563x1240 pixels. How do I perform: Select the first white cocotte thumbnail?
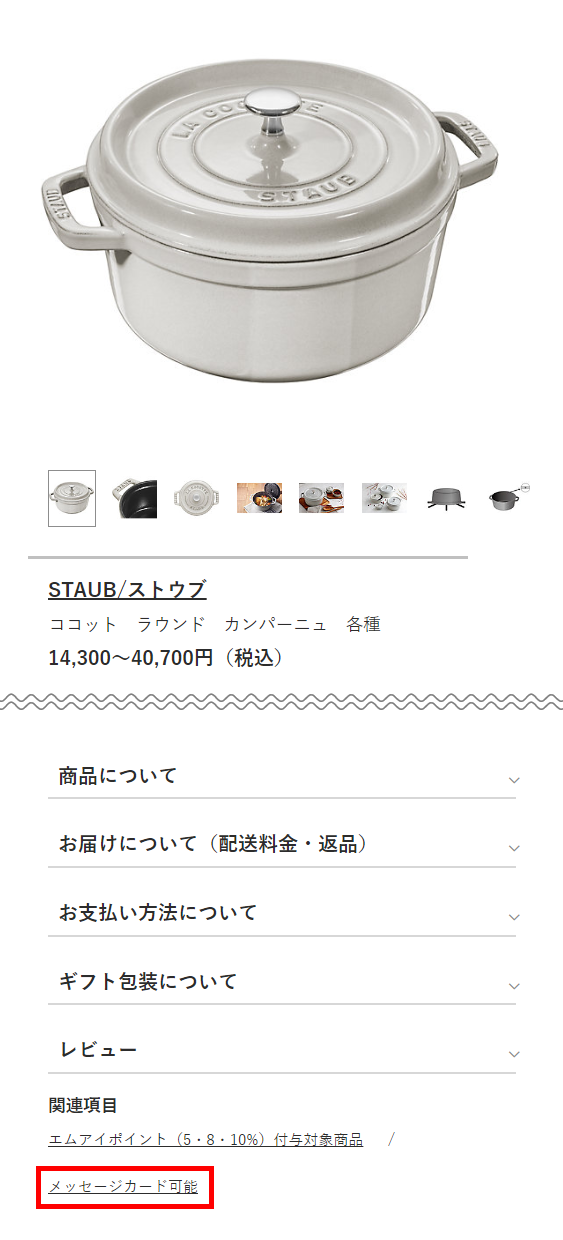[72, 498]
